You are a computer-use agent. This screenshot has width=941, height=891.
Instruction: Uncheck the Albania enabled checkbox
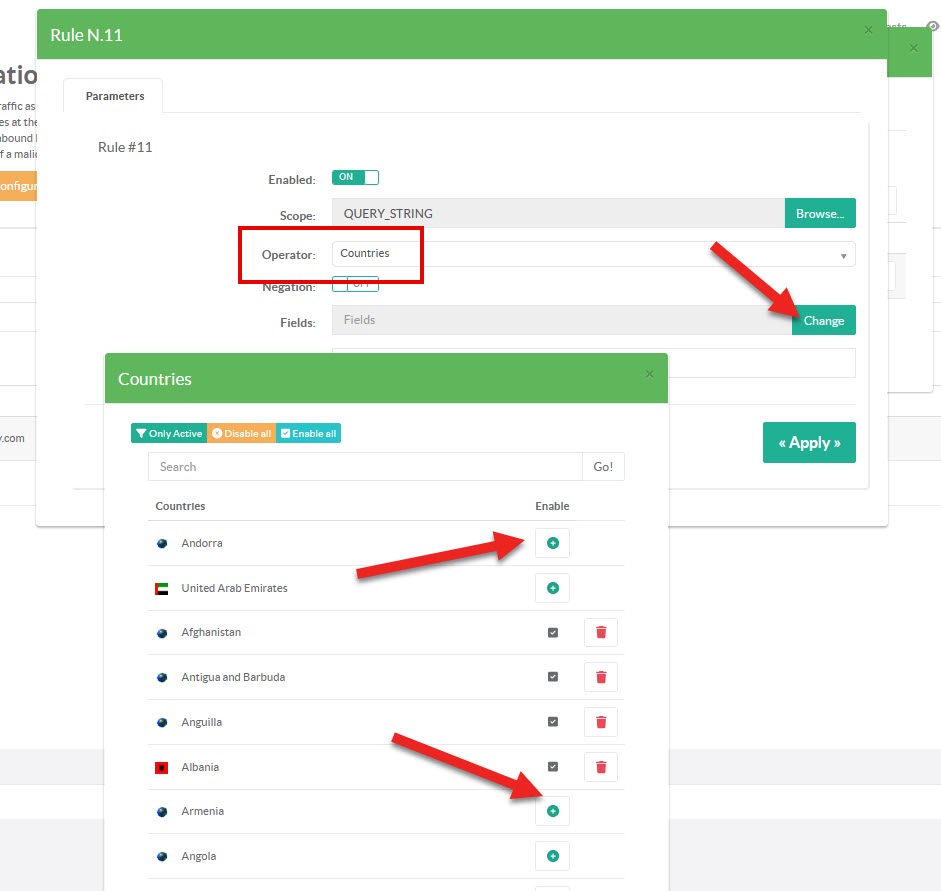coord(552,767)
